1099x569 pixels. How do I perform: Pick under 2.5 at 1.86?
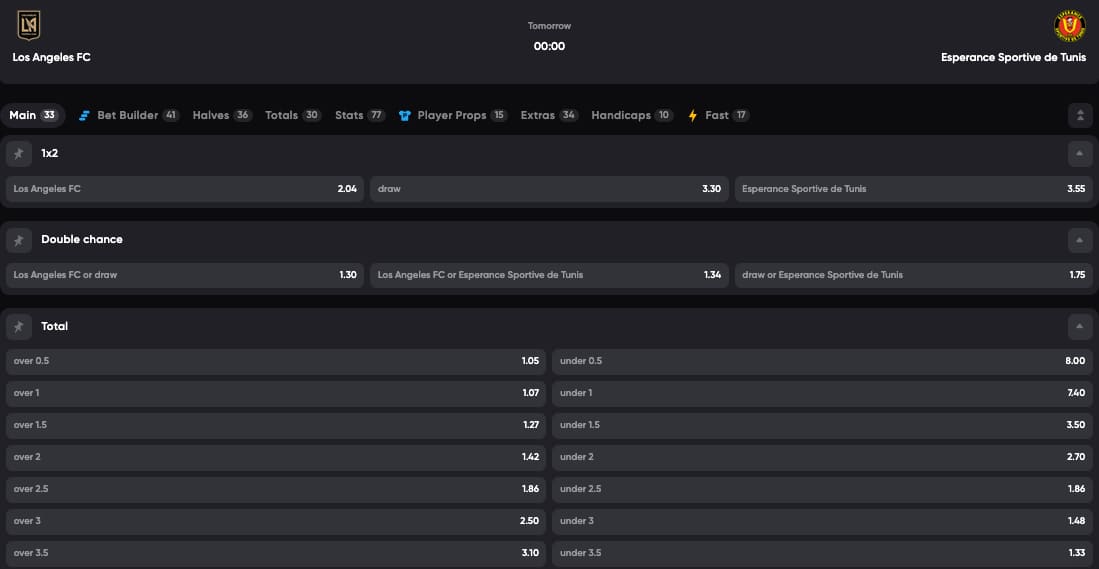click(x=823, y=489)
